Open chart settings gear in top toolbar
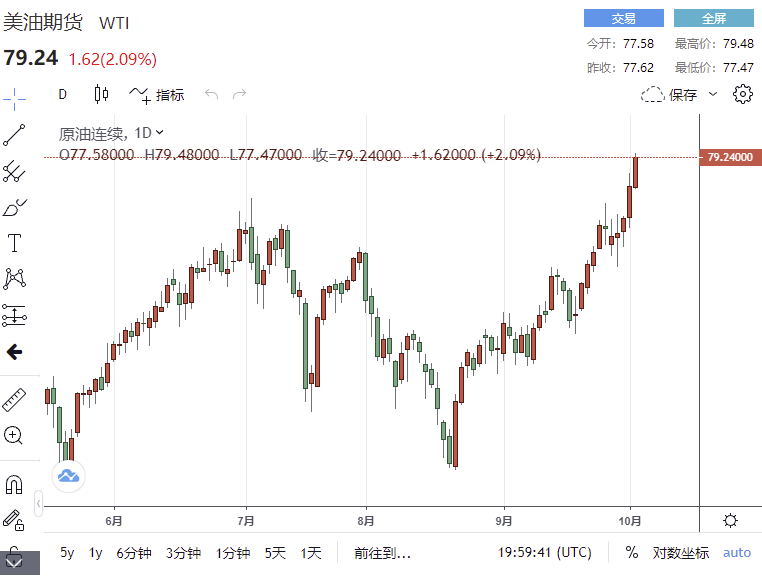This screenshot has width=762, height=576. [742, 95]
